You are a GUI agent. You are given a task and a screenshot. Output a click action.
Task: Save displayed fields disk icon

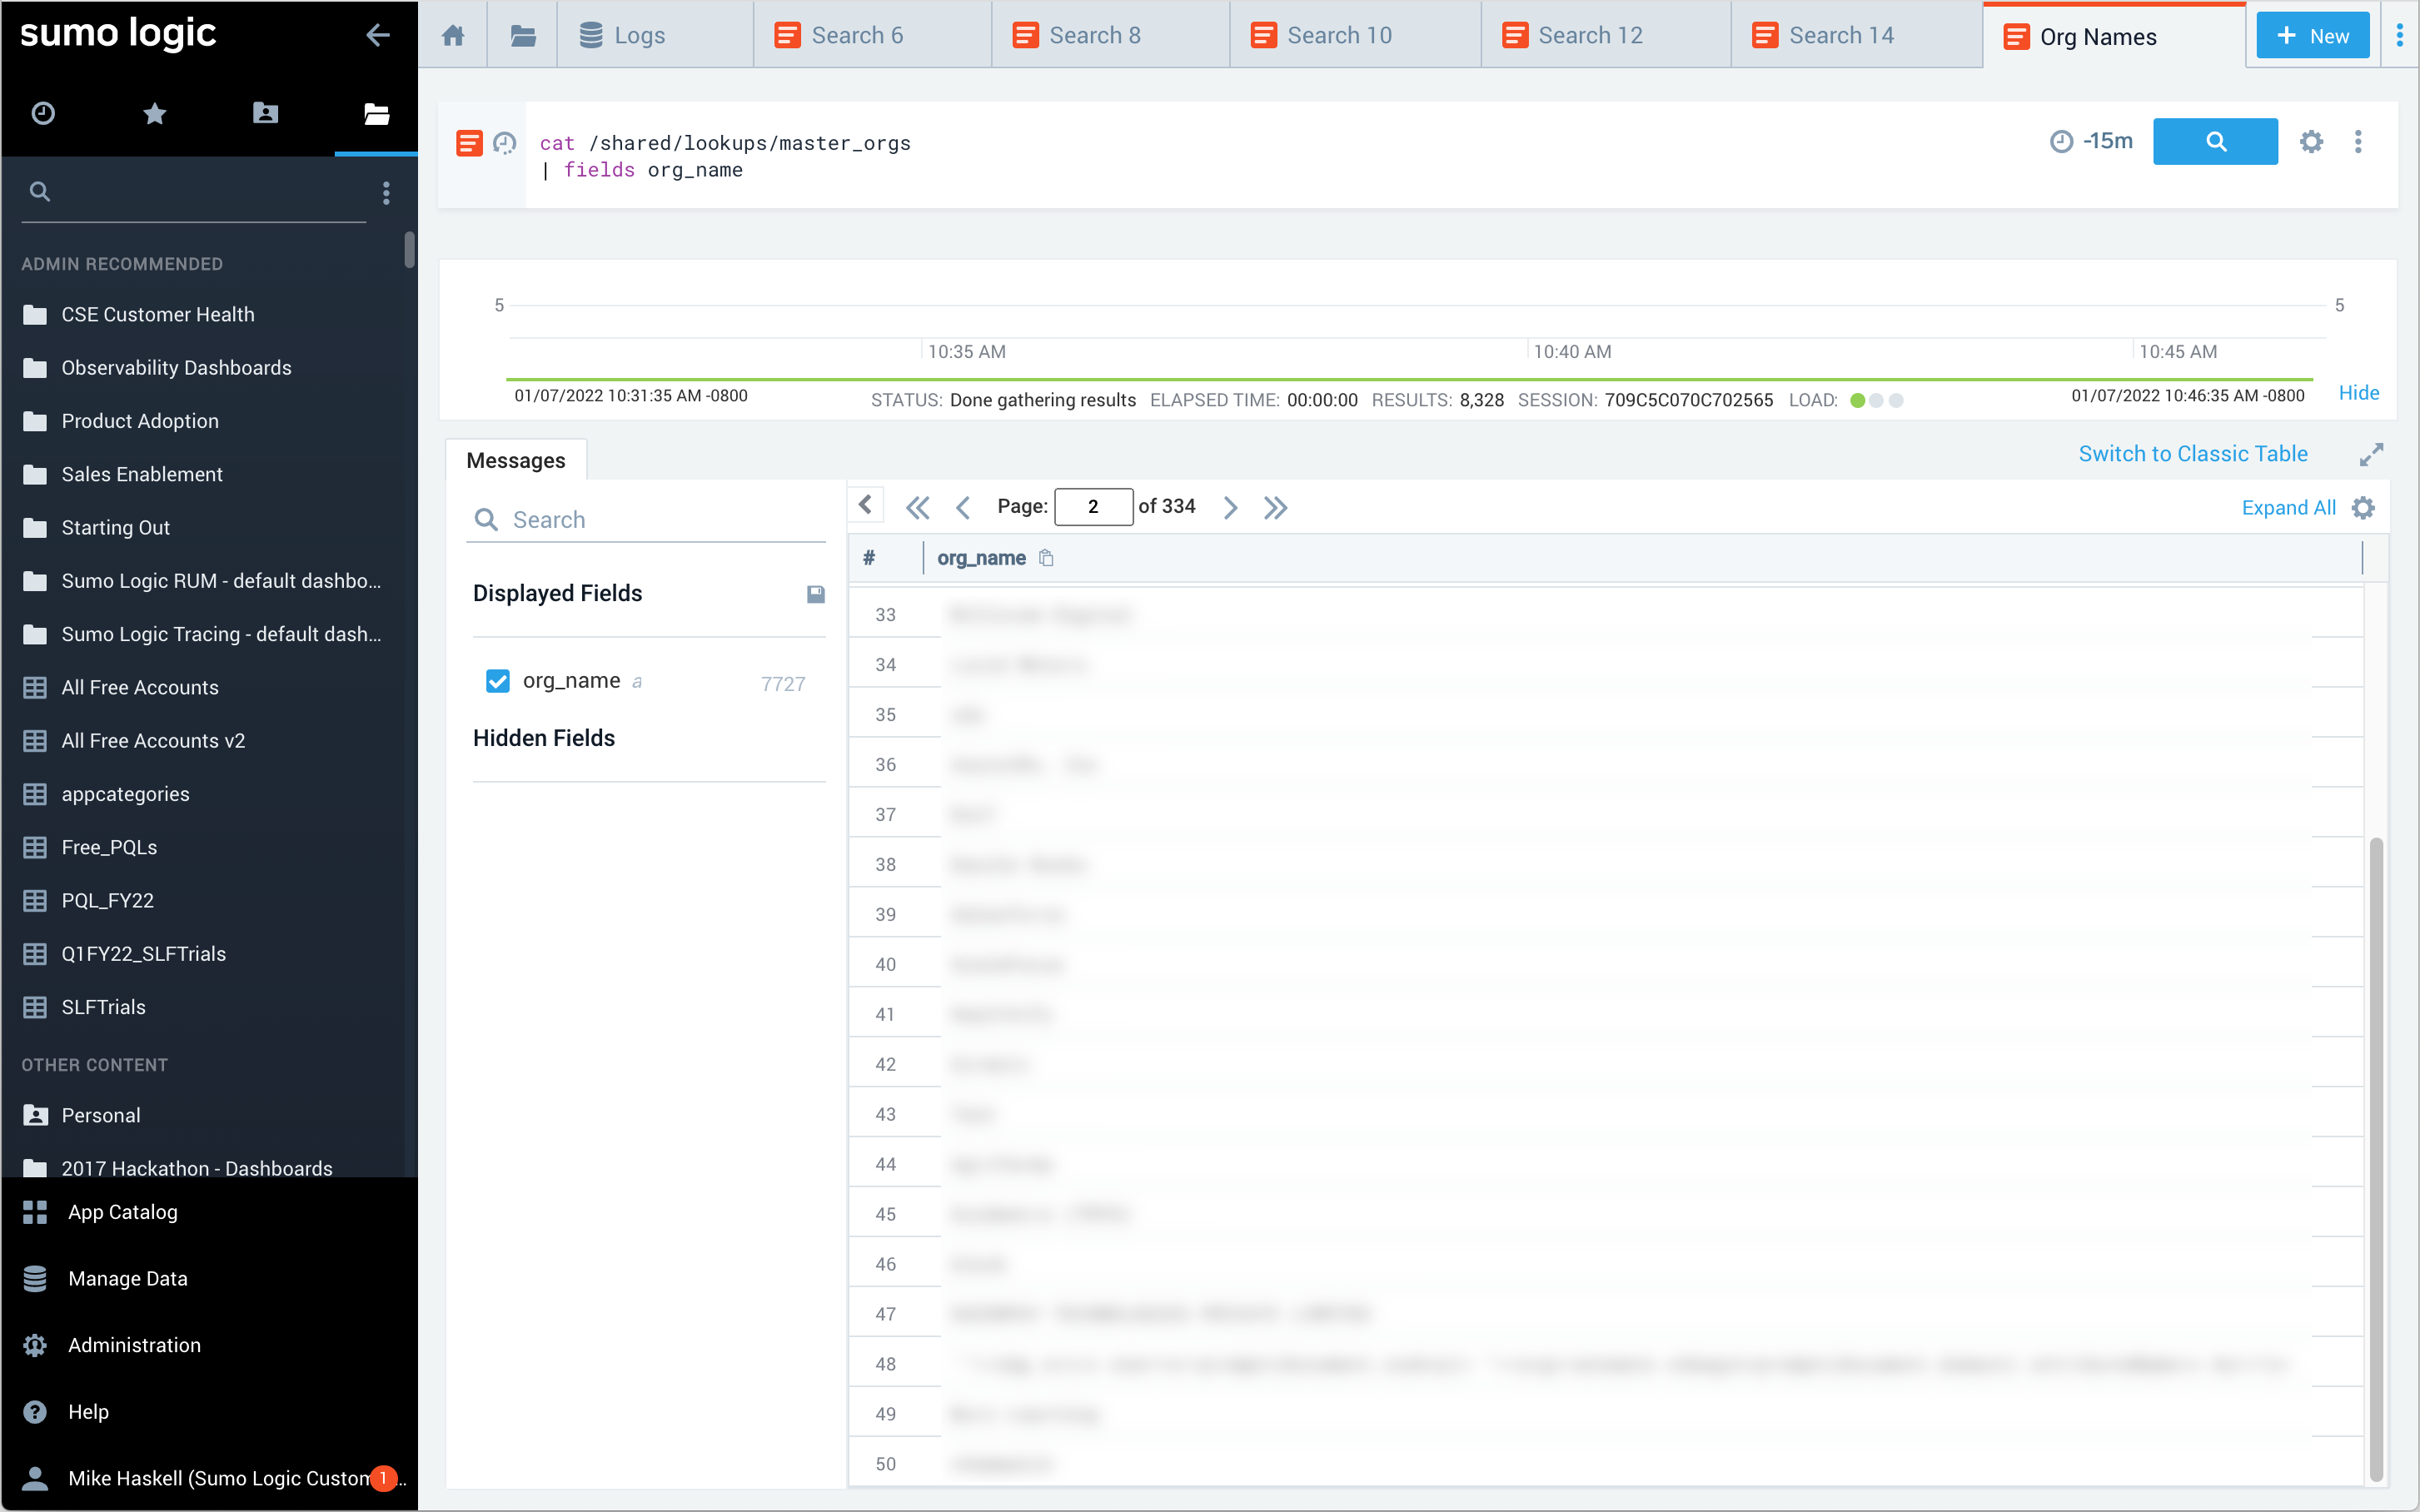[816, 594]
